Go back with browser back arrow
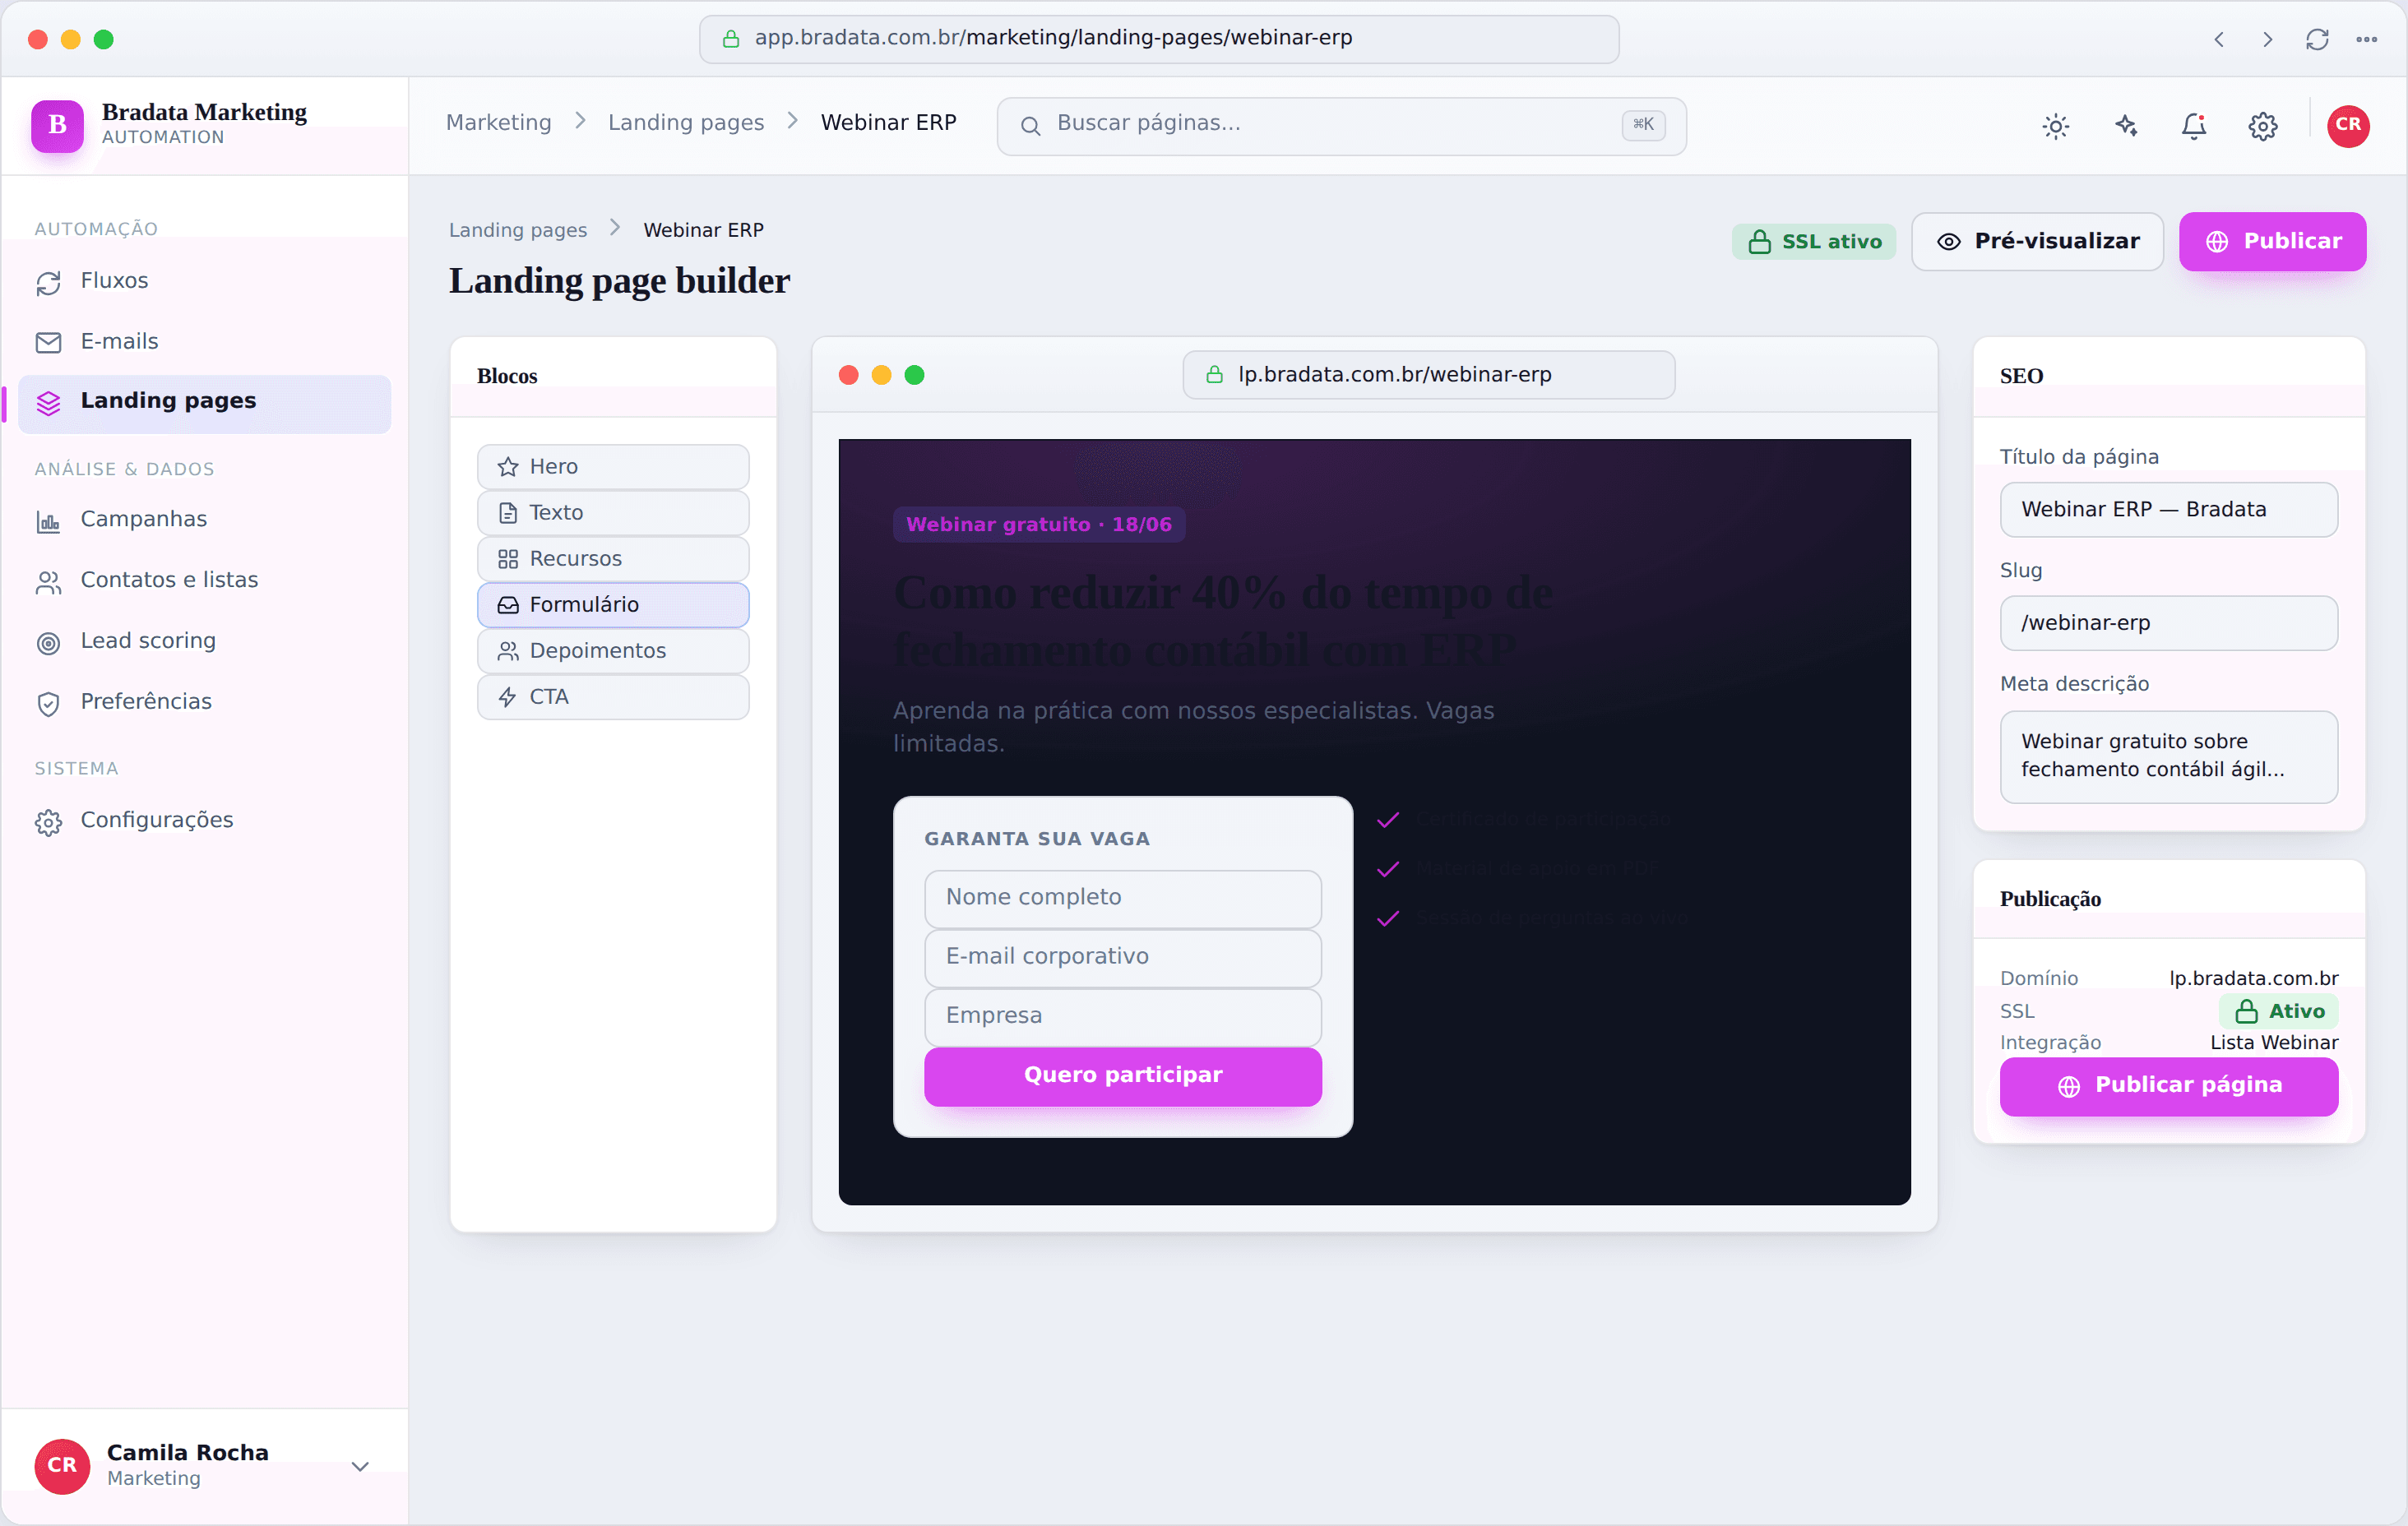 2219,39
